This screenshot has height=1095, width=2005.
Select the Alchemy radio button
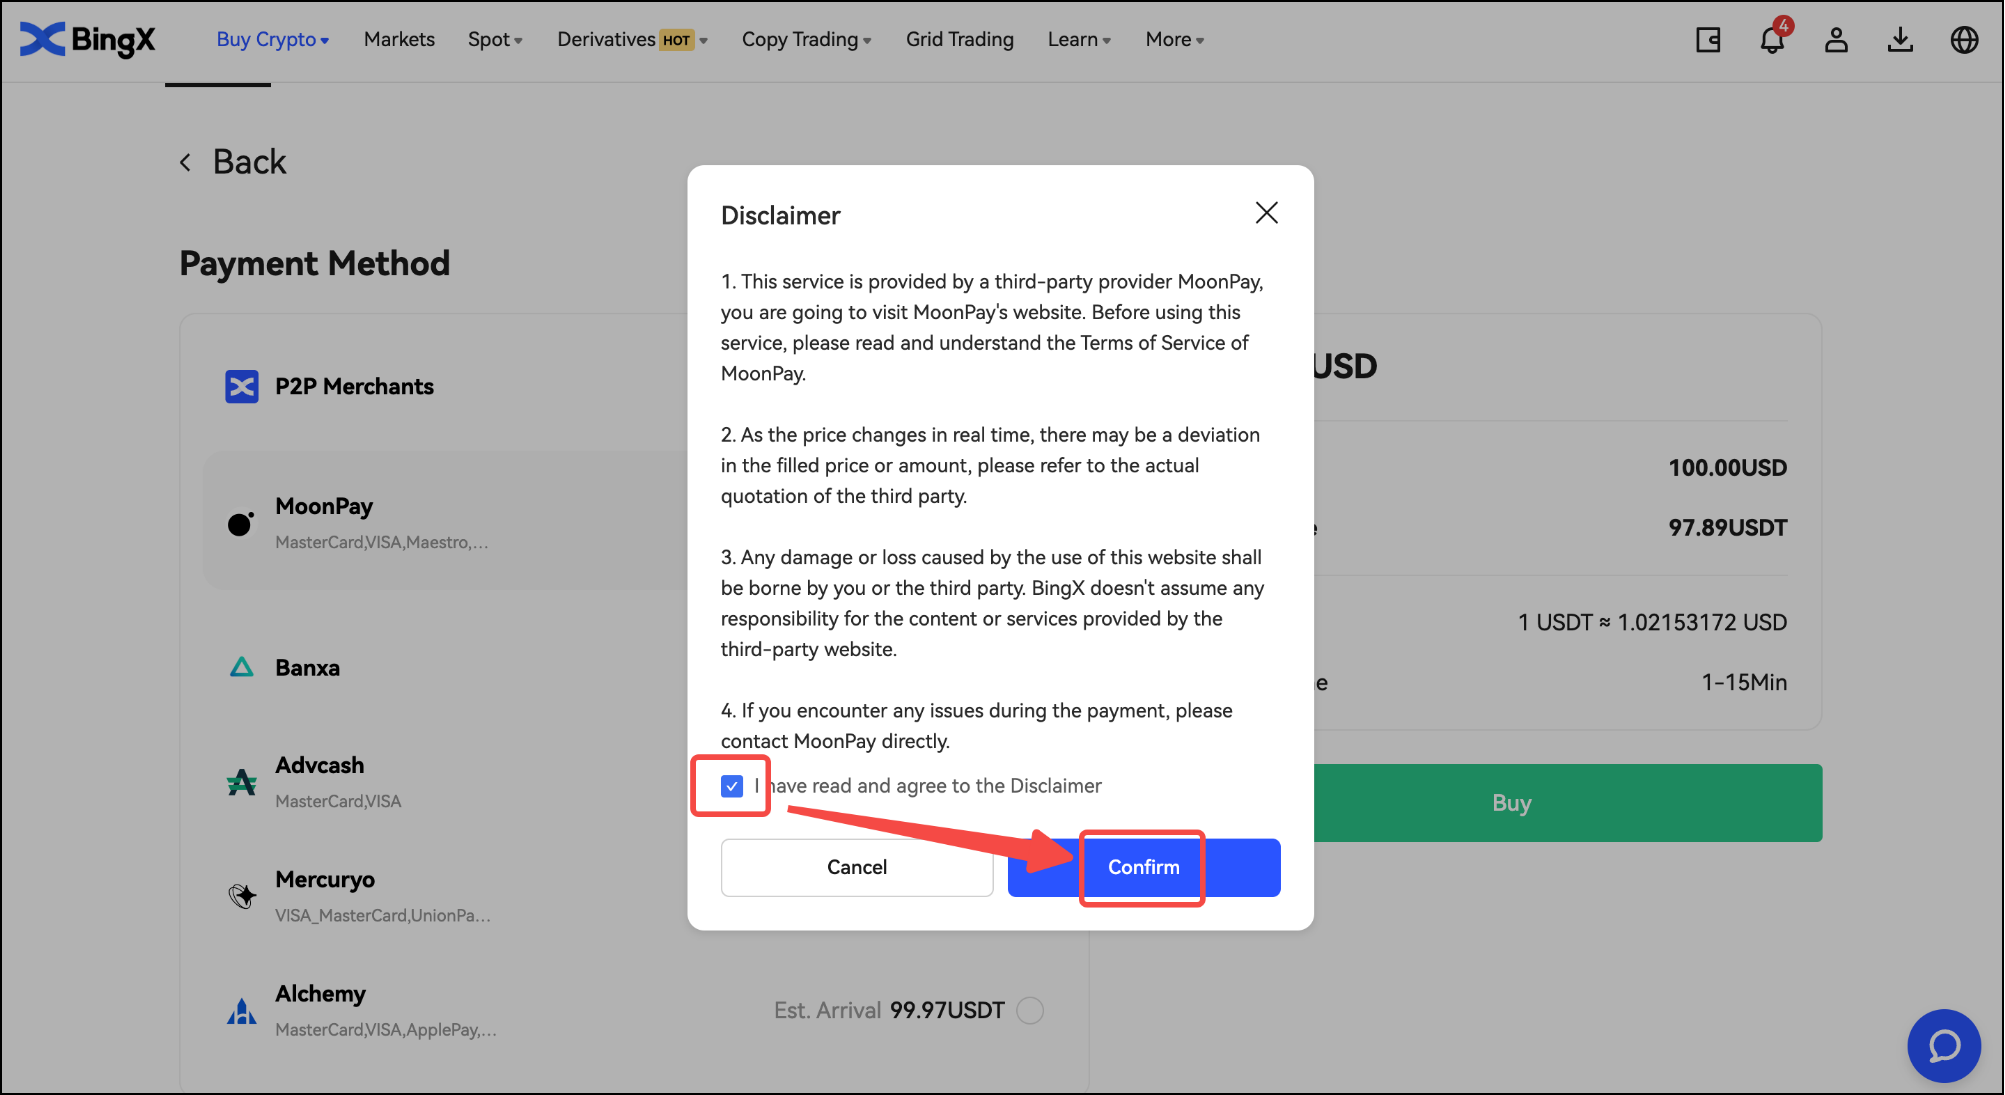(x=1030, y=1010)
